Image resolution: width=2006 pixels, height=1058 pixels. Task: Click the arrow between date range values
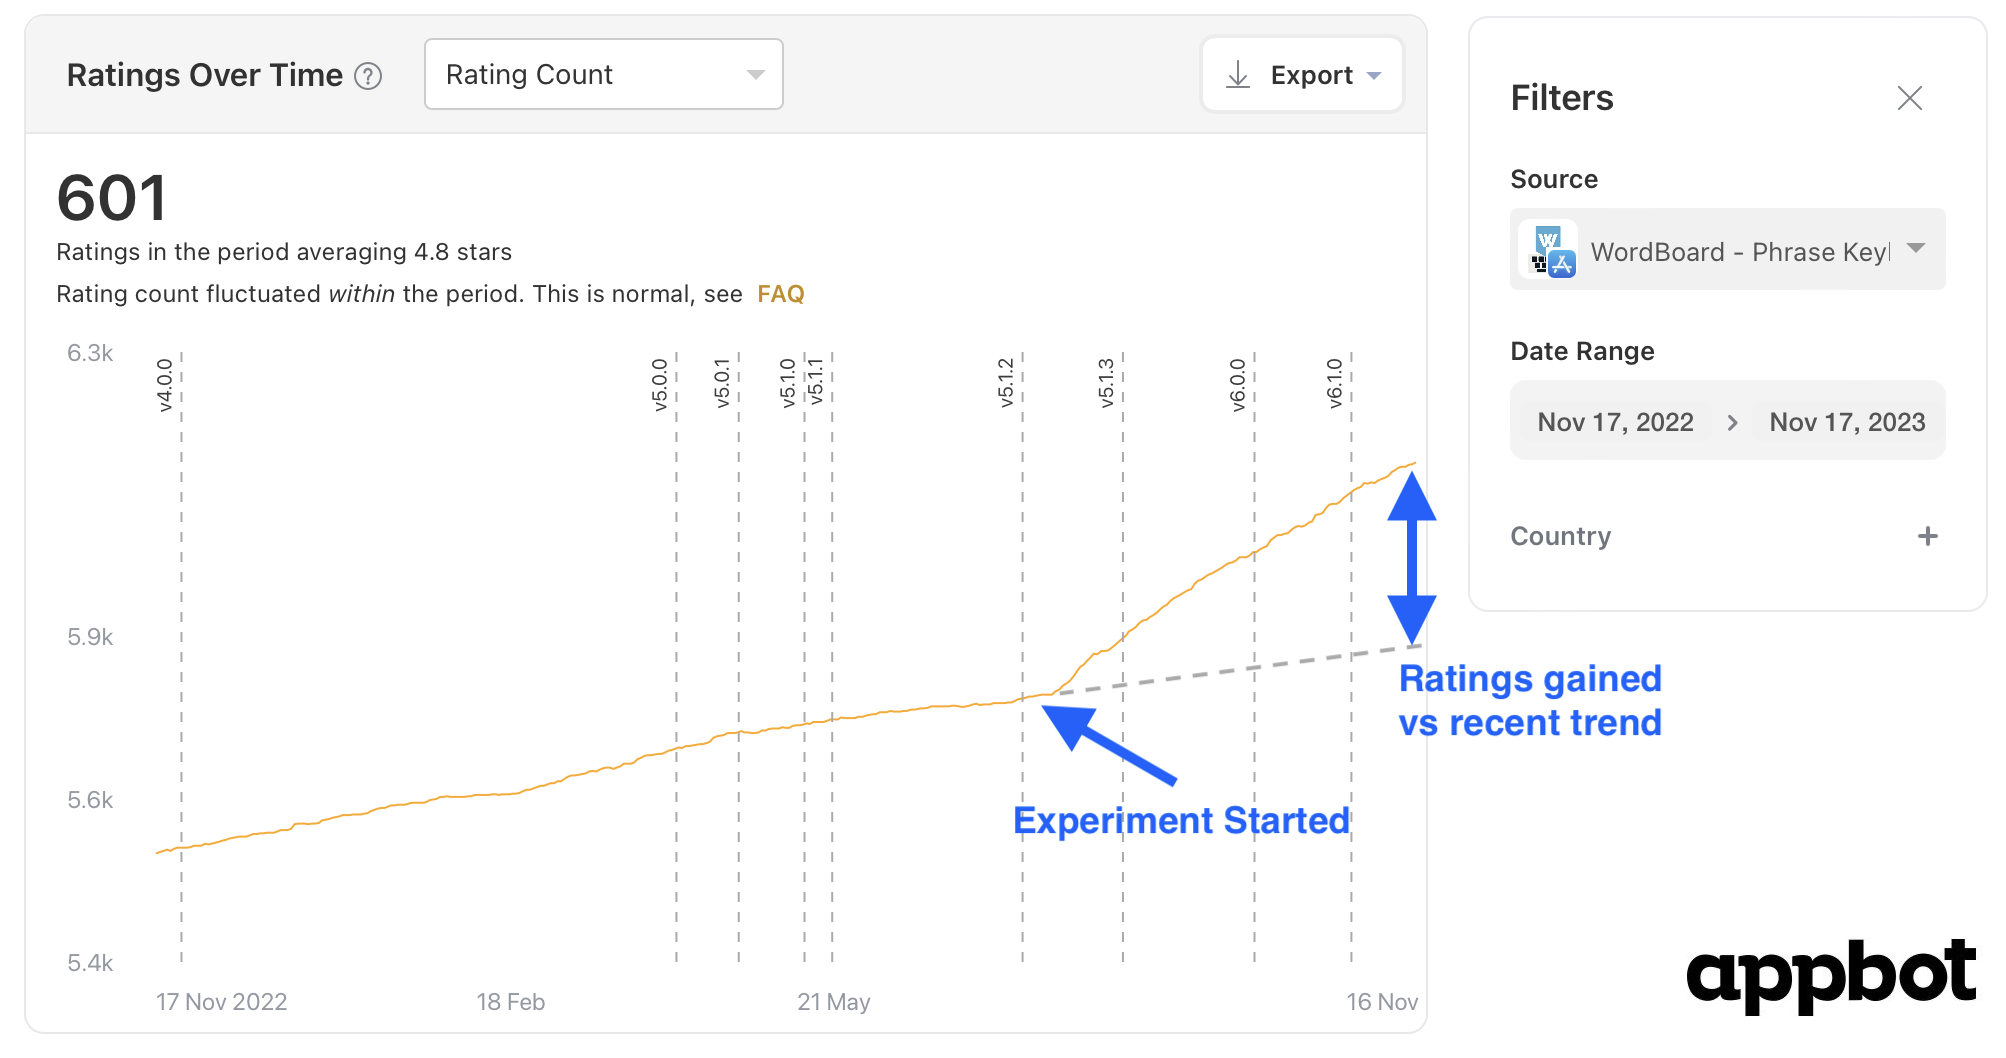pos(1732,423)
